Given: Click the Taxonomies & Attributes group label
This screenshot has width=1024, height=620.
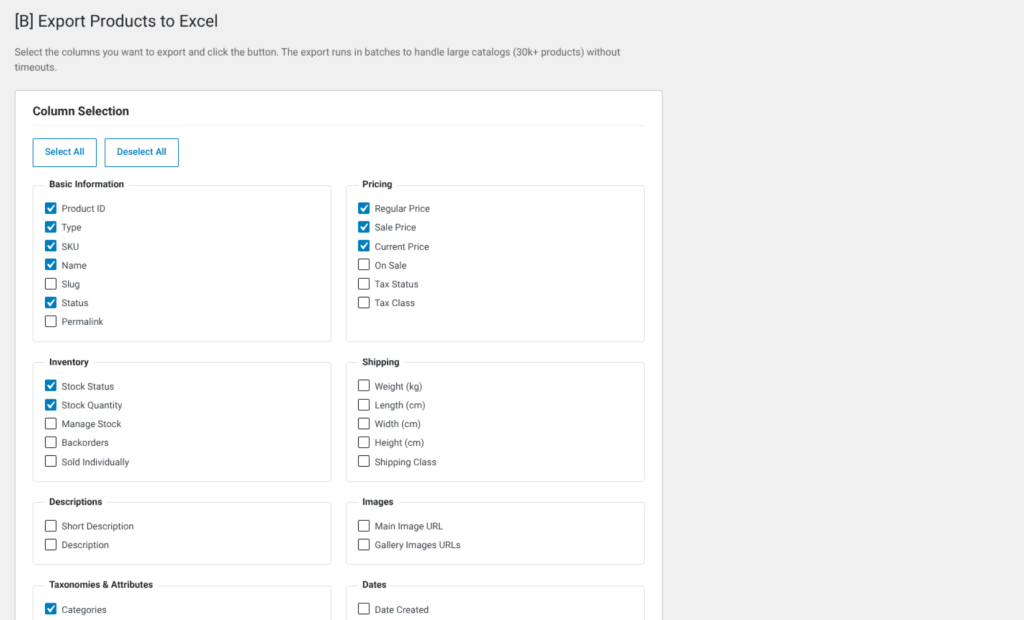Looking at the screenshot, I should (101, 585).
